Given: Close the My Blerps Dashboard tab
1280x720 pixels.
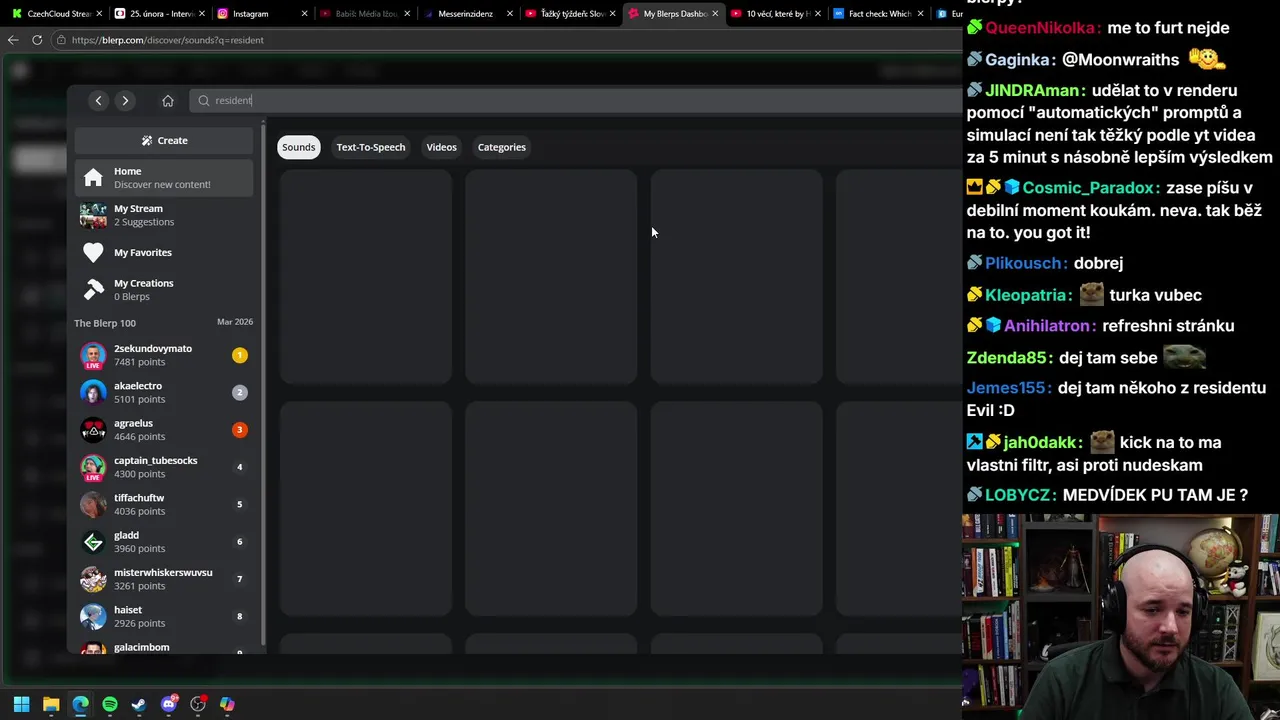Looking at the screenshot, I should [x=715, y=14].
